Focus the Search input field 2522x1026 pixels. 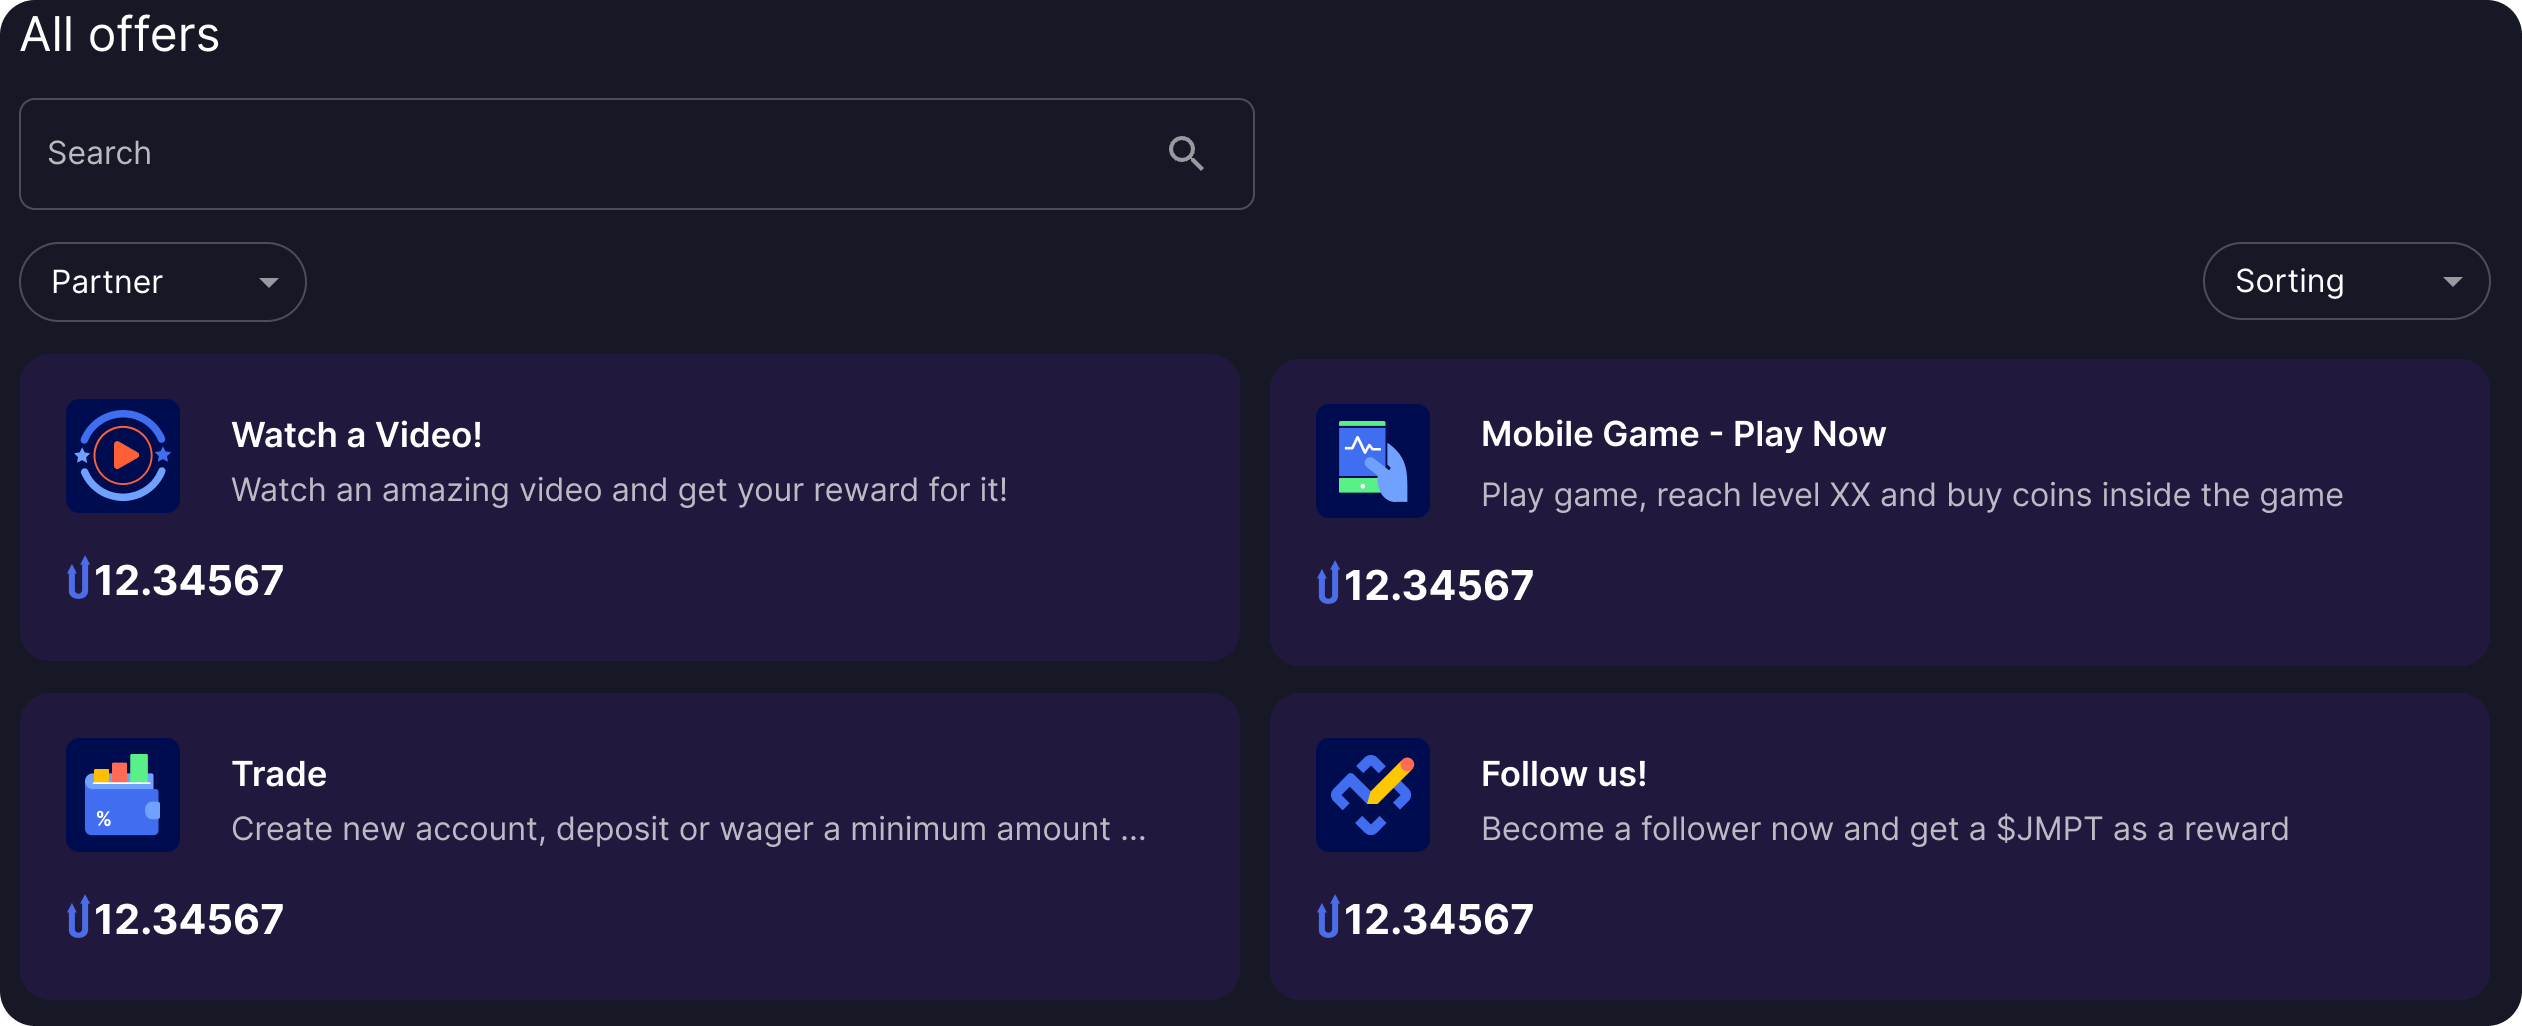point(600,154)
